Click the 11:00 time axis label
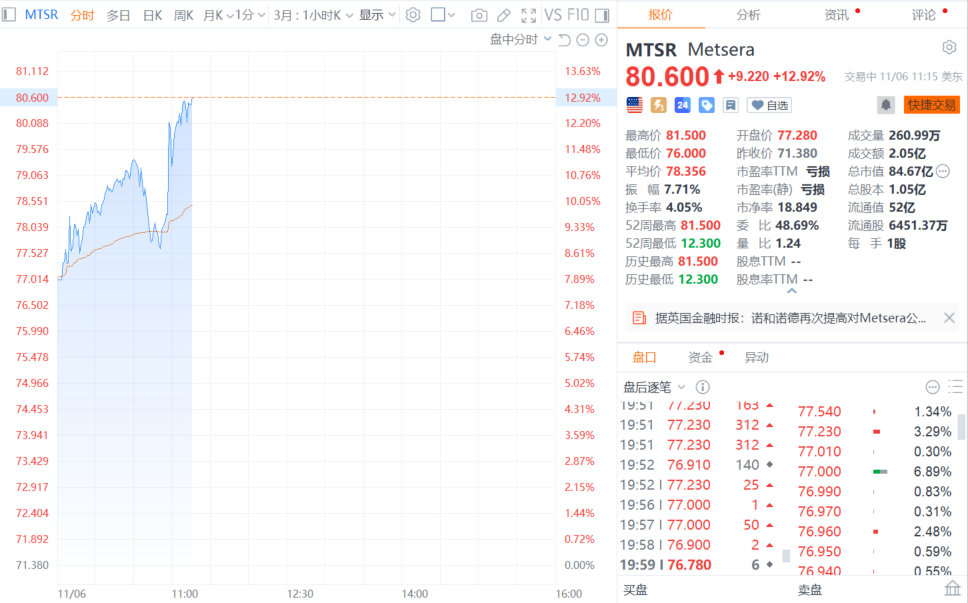Screen dimensions: 968x603 click(x=185, y=594)
